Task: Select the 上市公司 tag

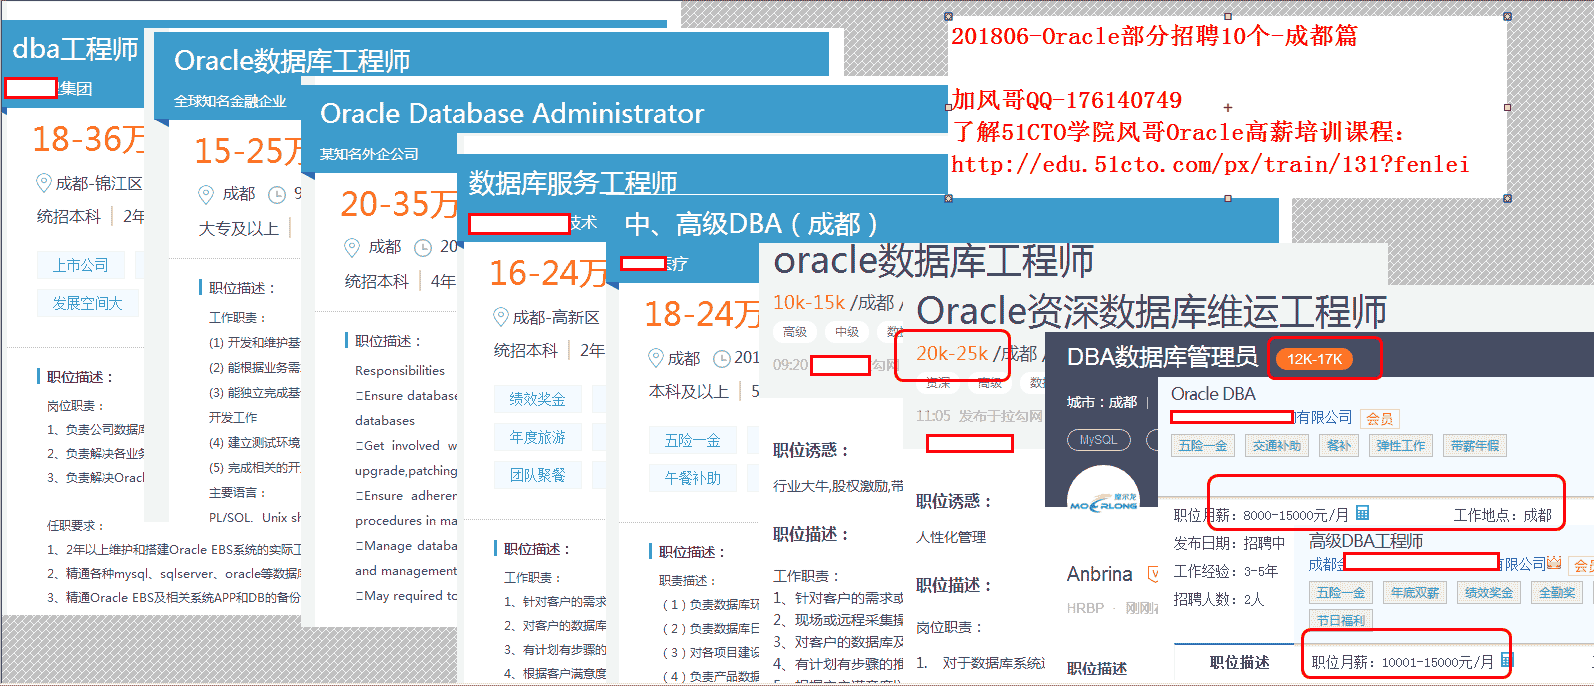Action: point(80,265)
